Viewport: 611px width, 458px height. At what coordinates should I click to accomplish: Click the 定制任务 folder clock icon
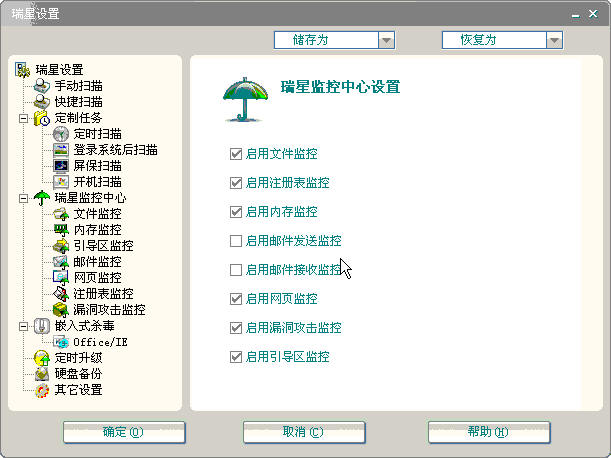point(42,118)
